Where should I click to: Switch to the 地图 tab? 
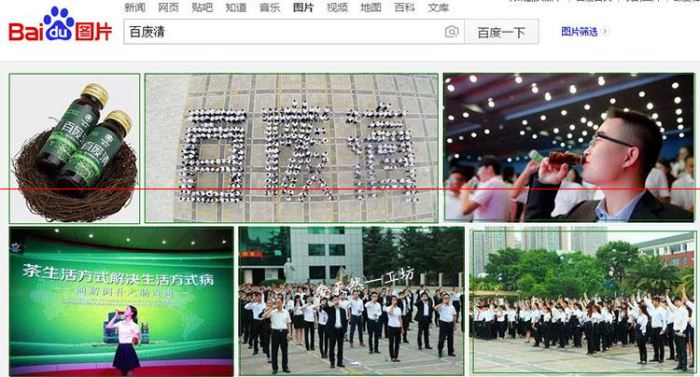(x=371, y=7)
